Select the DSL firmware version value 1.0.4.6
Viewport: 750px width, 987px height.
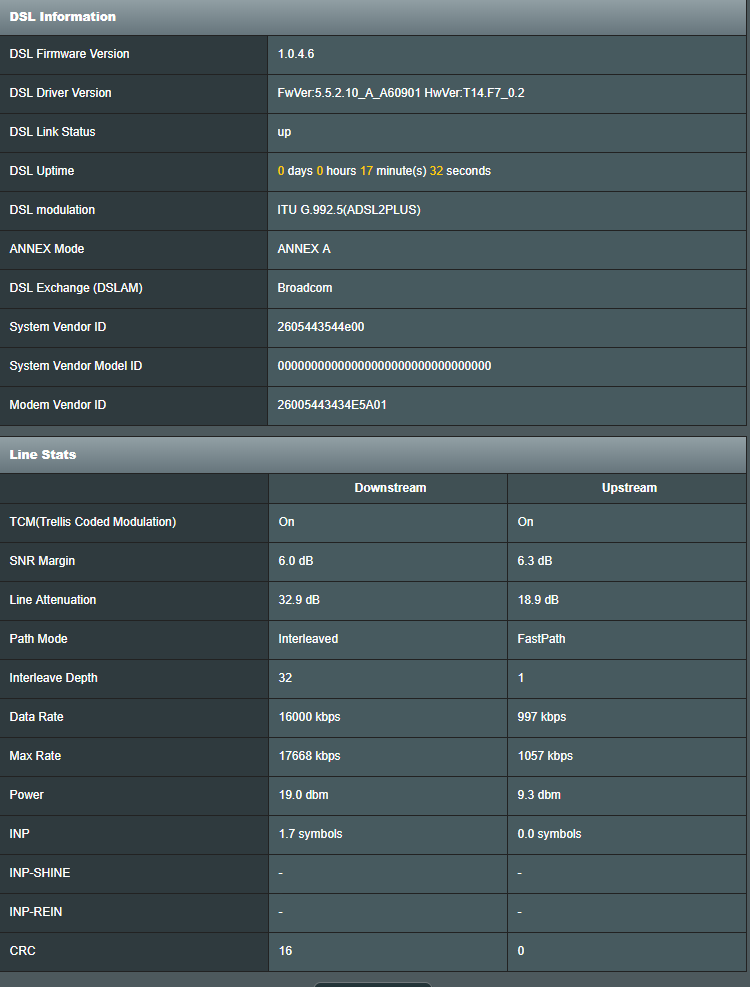296,54
